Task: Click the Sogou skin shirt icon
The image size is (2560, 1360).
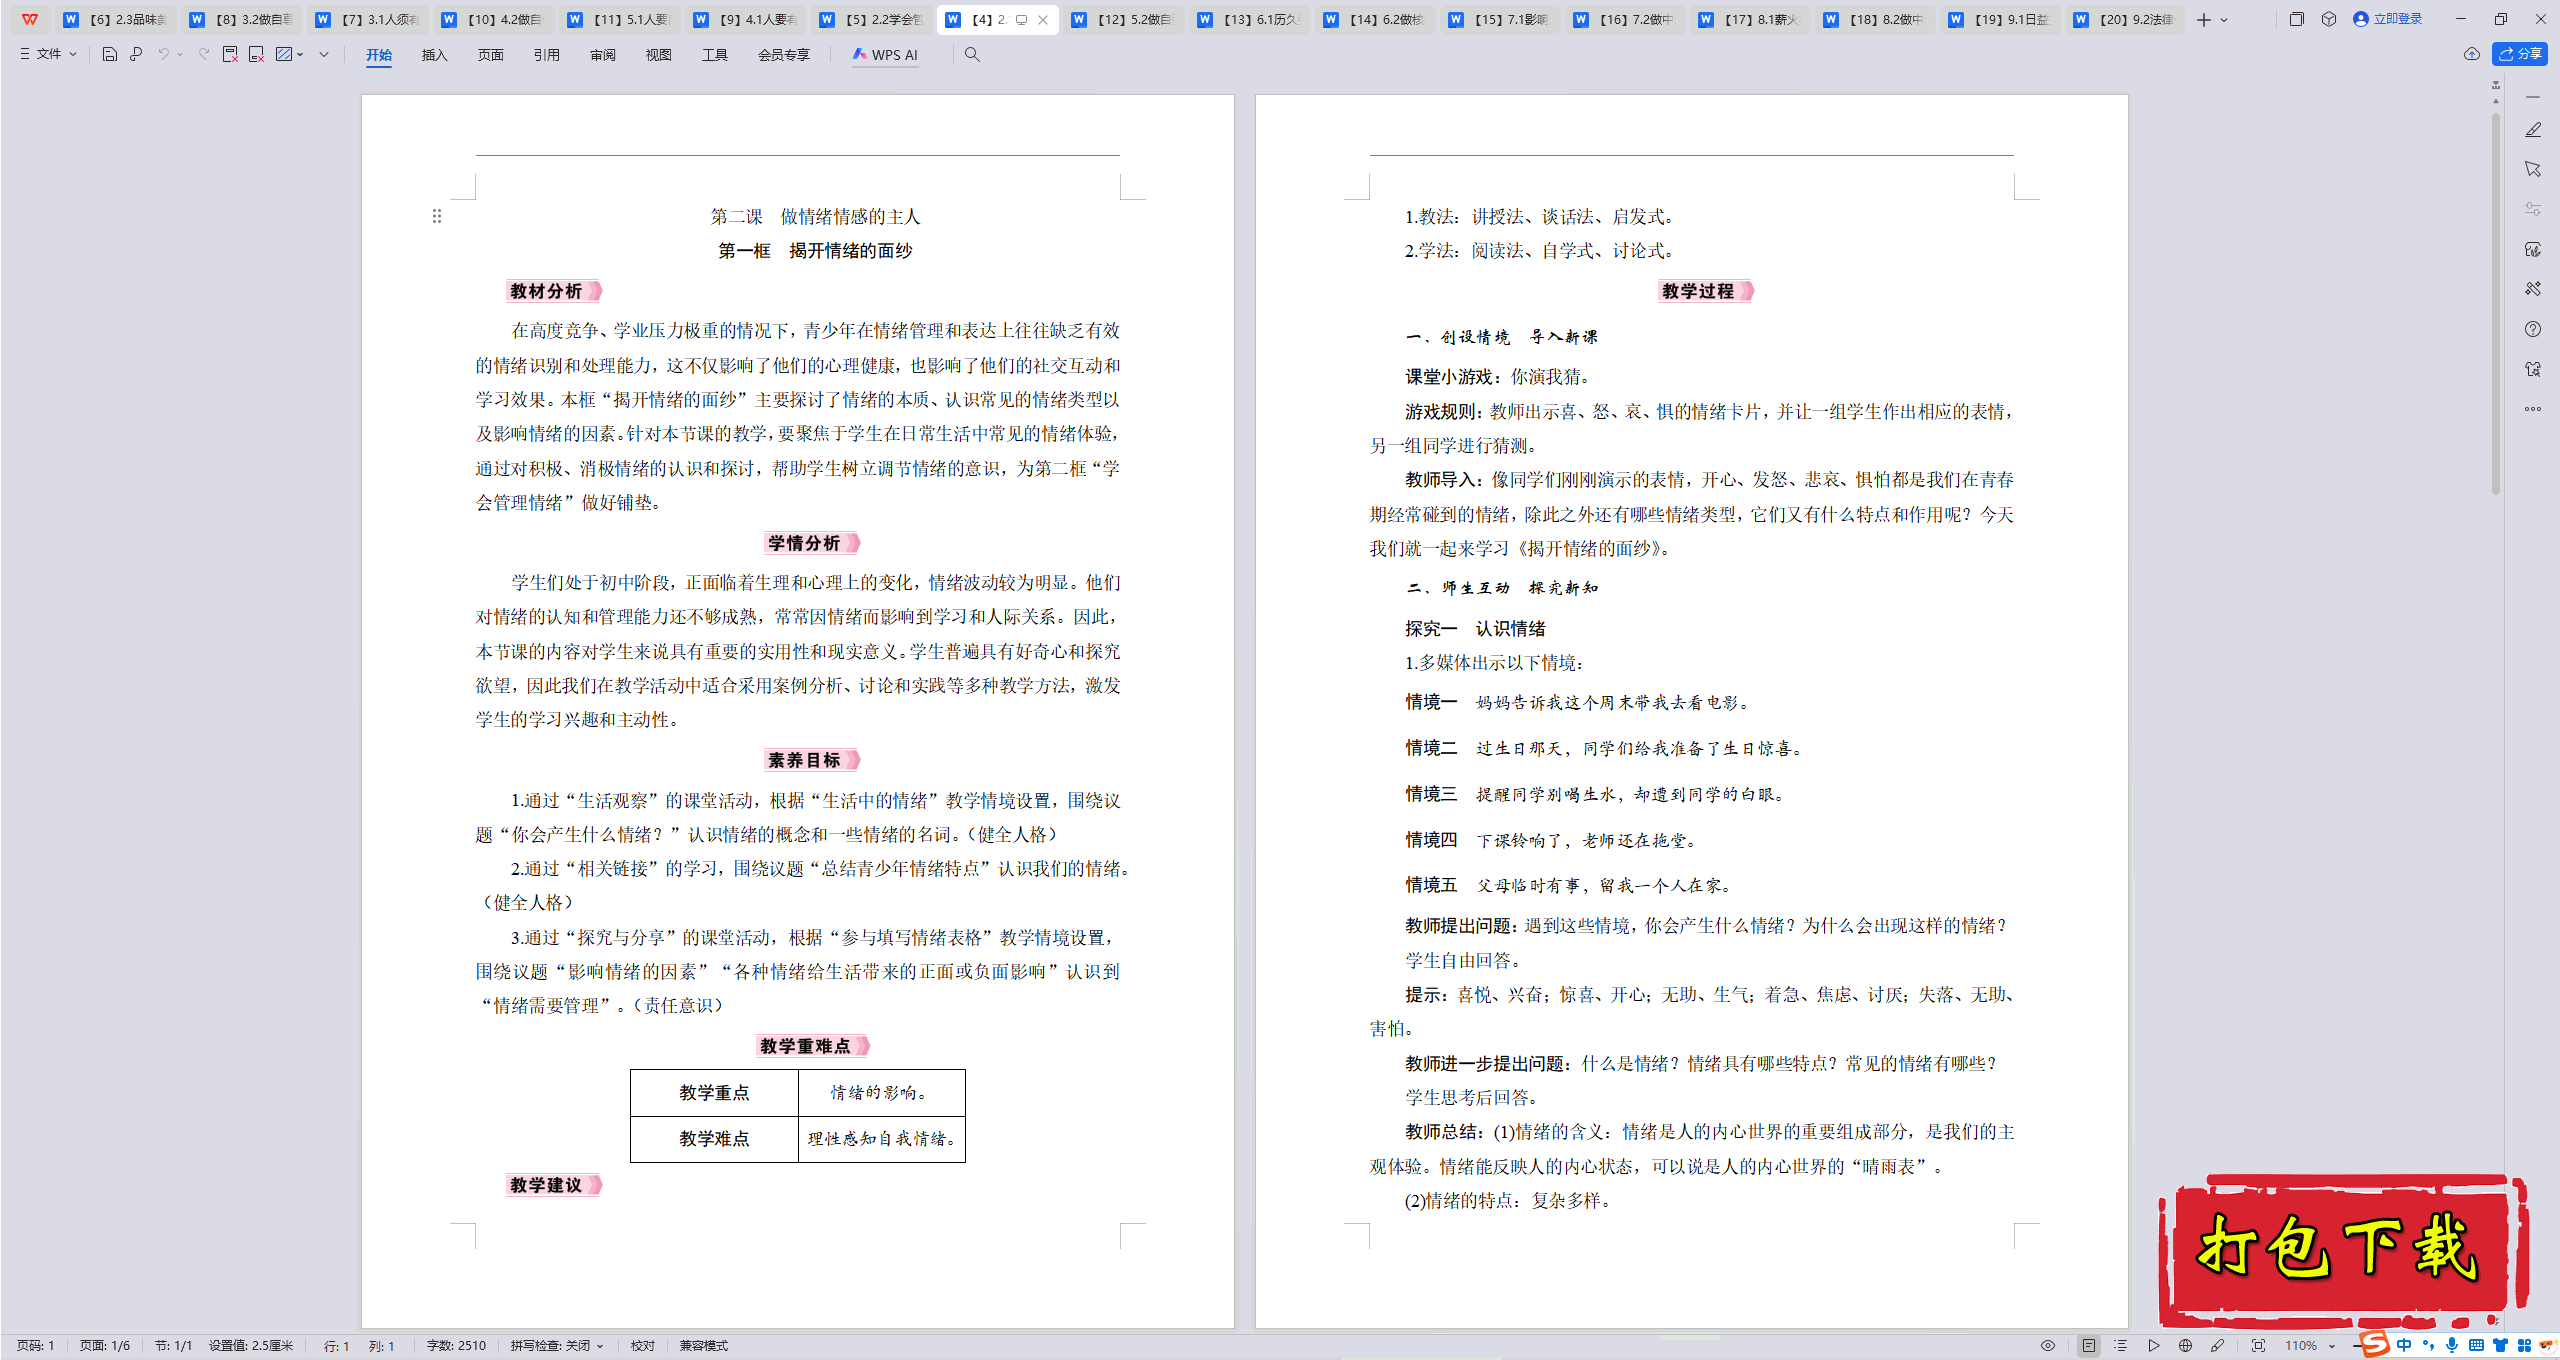Action: [x=2500, y=1346]
